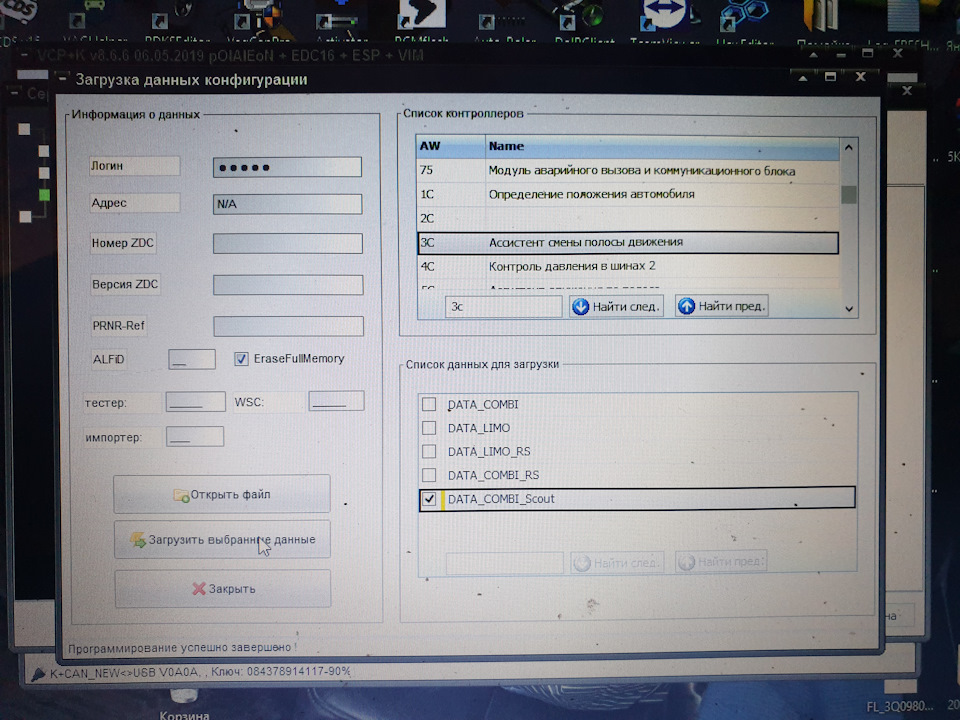This screenshot has width=960, height=720.
Task: Click Найти след. blue down-arrow icon
Action: tap(580, 306)
